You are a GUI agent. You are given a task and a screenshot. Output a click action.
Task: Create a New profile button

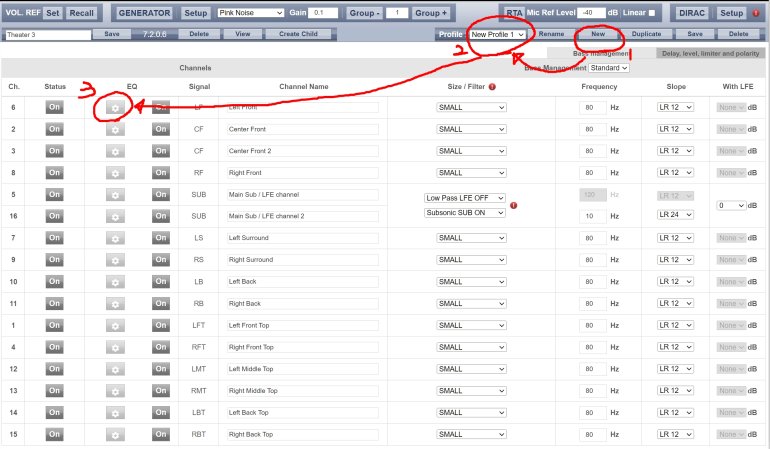(598, 34)
